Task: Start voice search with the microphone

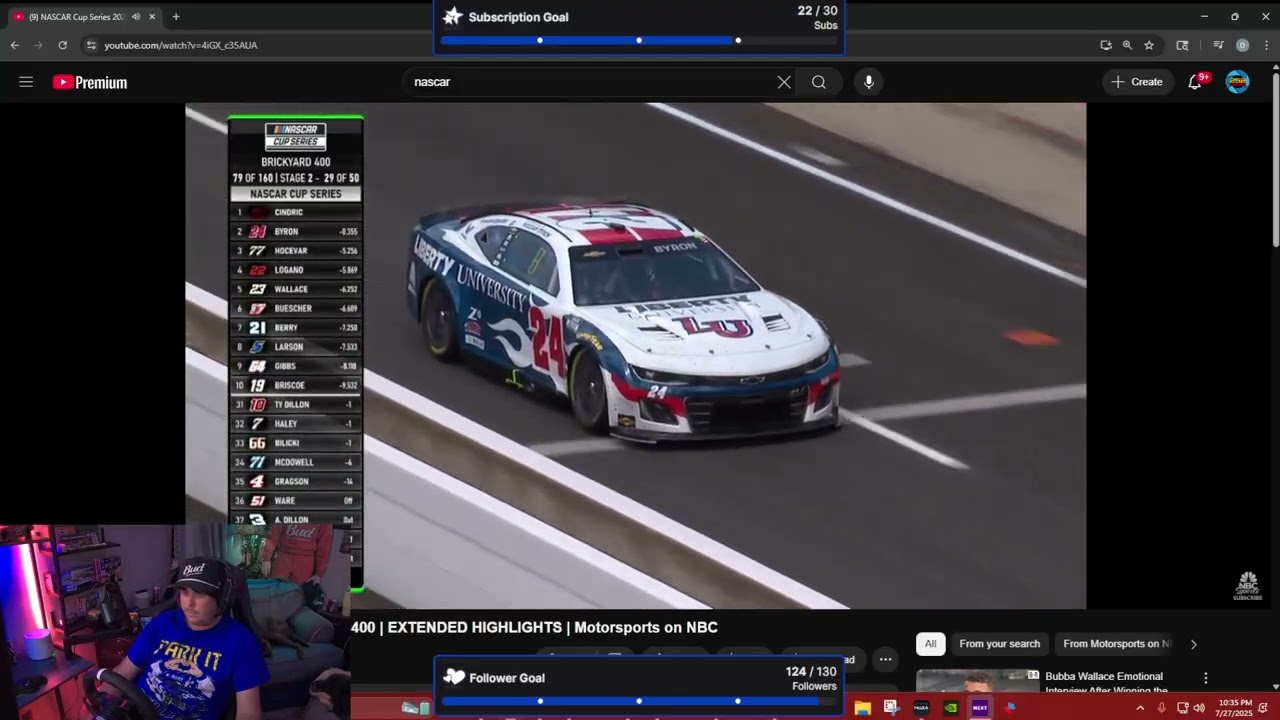Action: (868, 82)
